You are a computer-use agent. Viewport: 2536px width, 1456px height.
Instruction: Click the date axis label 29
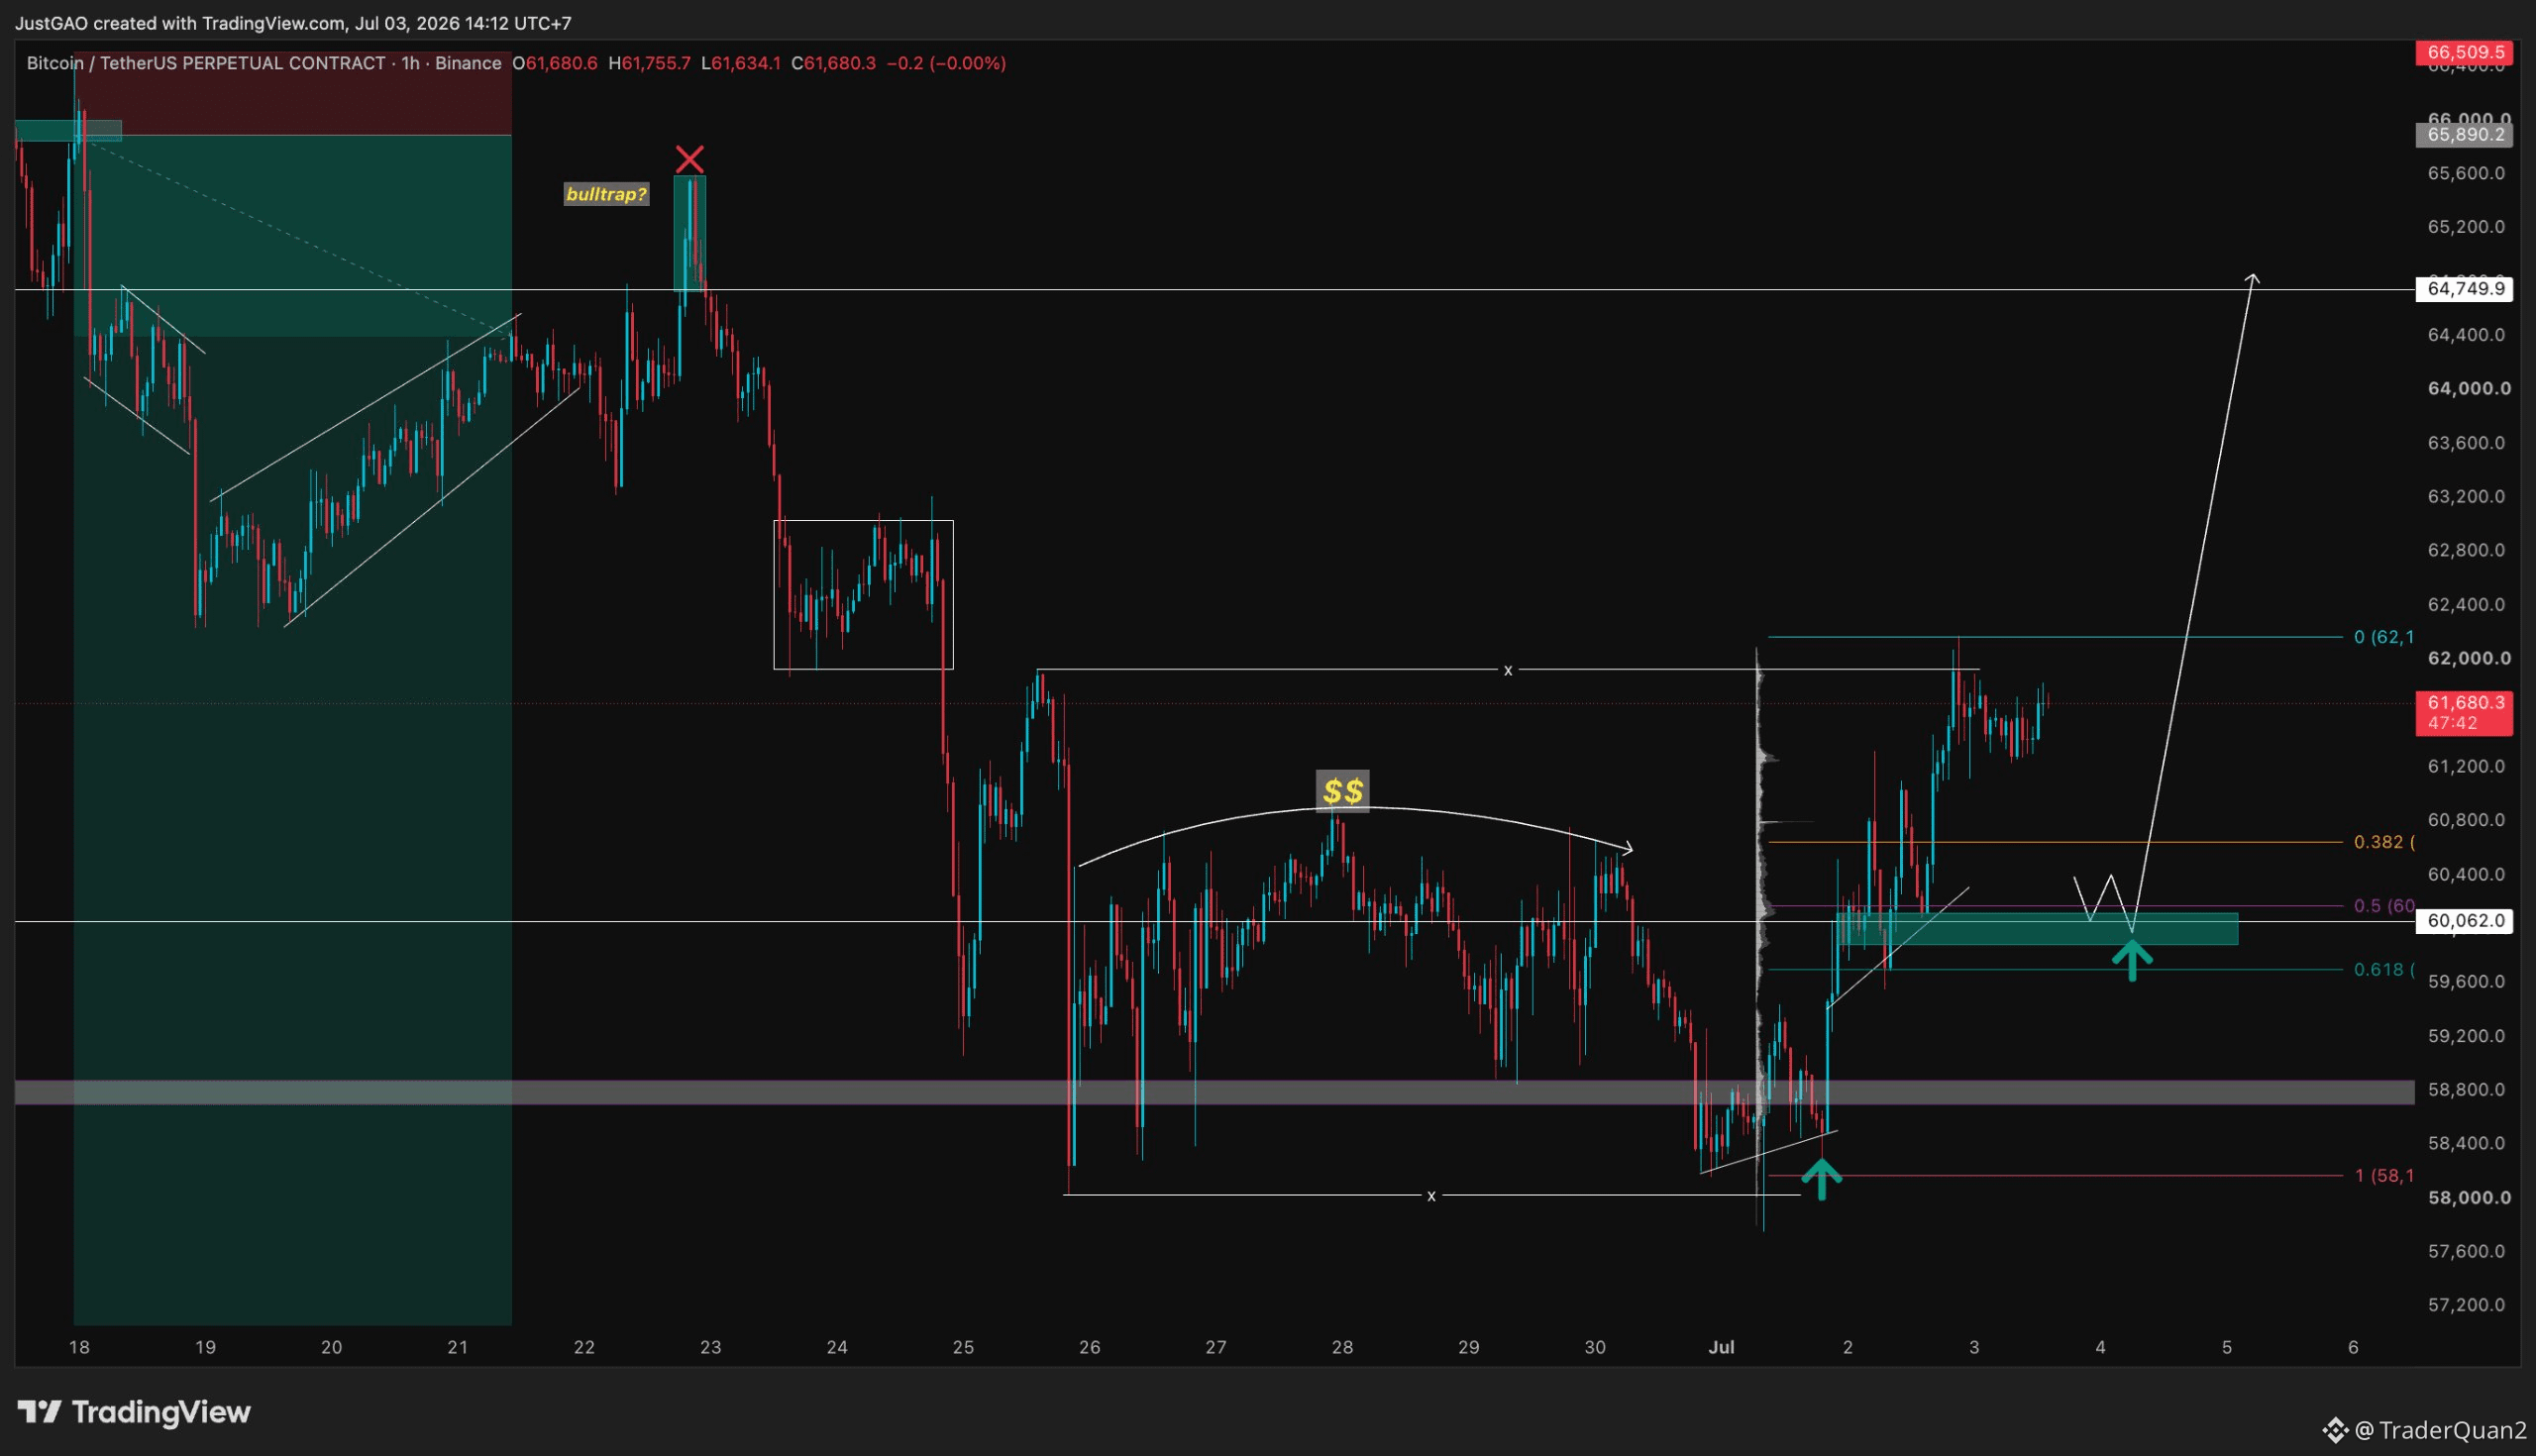(x=1468, y=1348)
